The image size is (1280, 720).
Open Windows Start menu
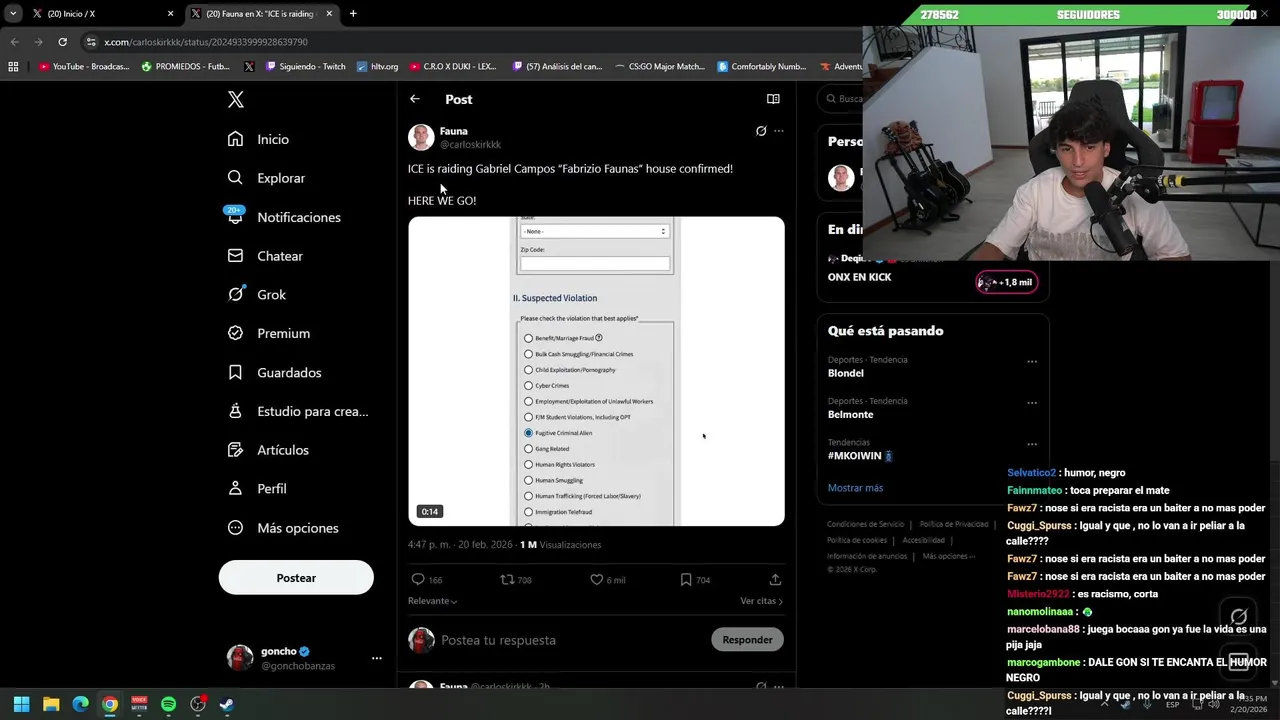pyautogui.click(x=21, y=704)
